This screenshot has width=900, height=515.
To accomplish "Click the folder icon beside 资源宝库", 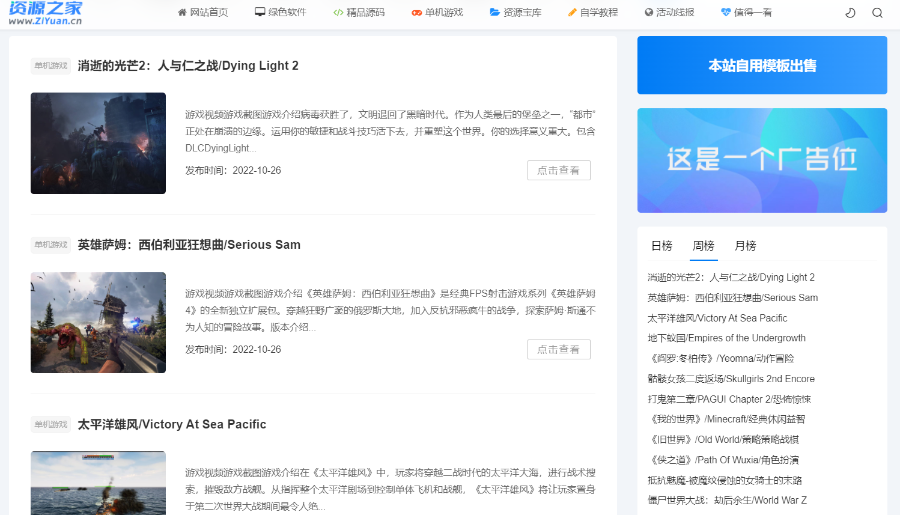I will pyautogui.click(x=495, y=12).
